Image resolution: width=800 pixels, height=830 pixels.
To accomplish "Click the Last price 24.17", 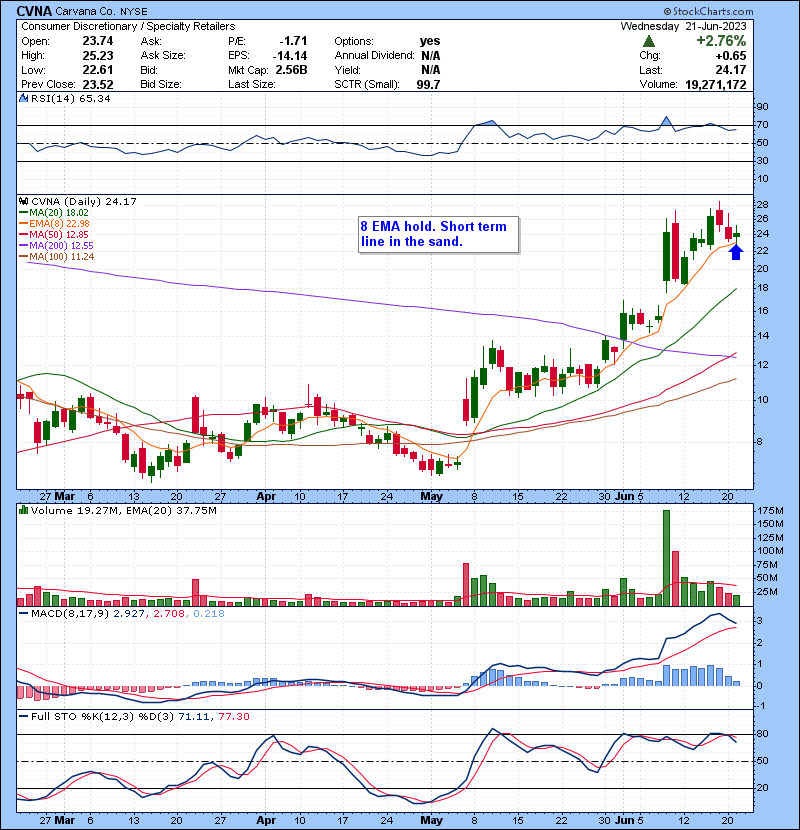I will (731, 70).
